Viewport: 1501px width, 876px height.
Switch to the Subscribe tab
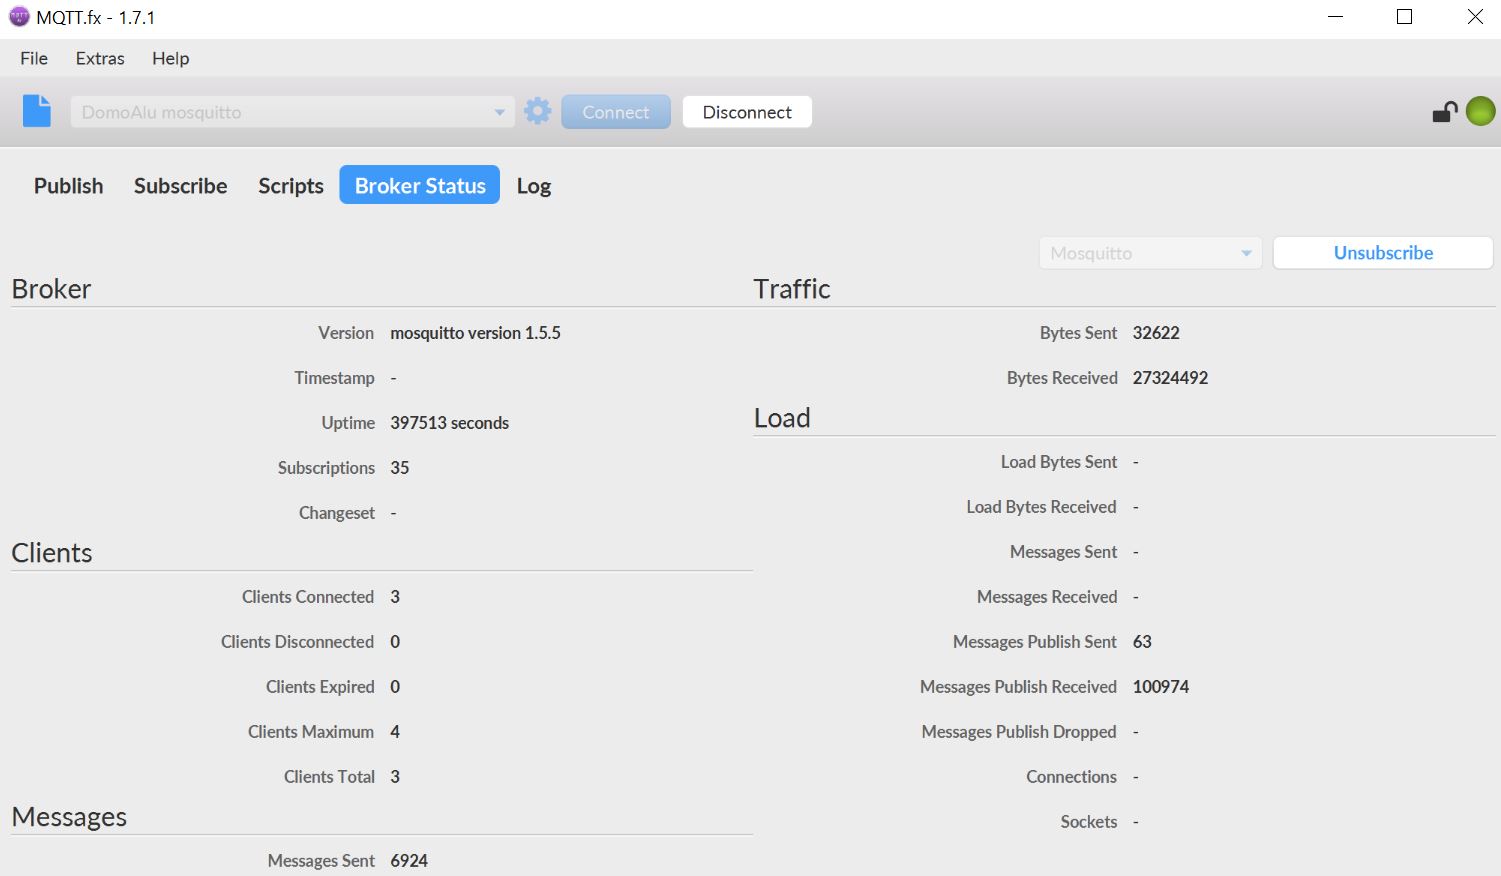181,186
